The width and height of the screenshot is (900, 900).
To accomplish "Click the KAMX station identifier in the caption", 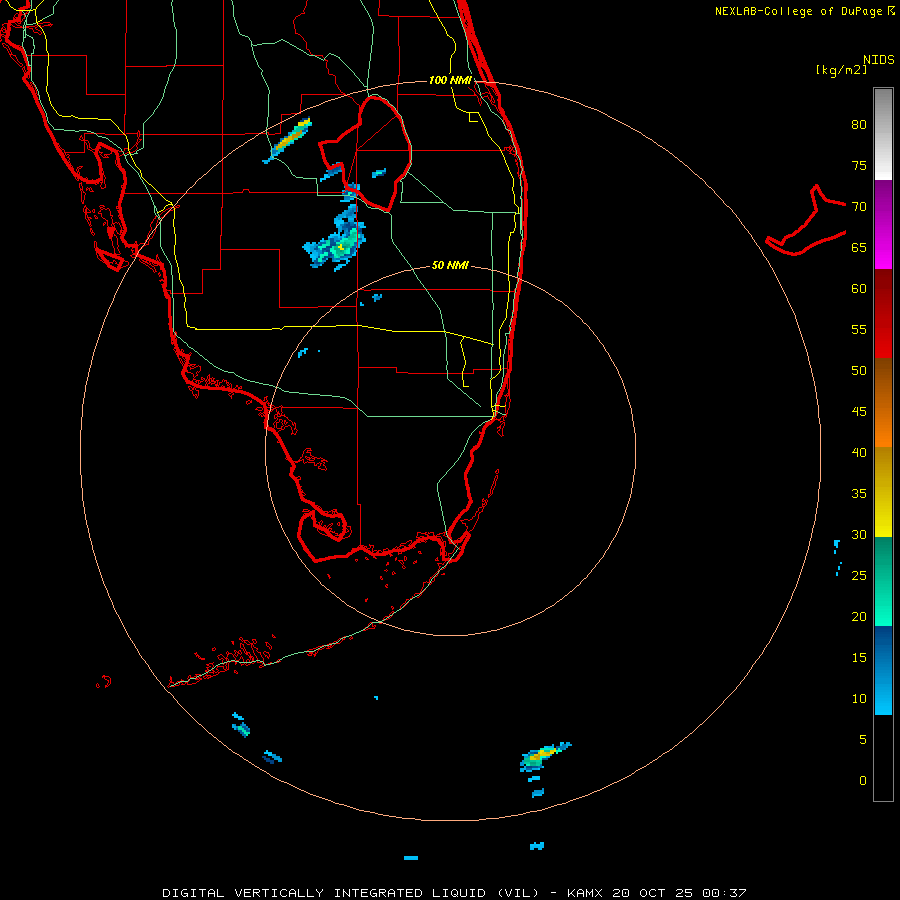I will point(586,893).
